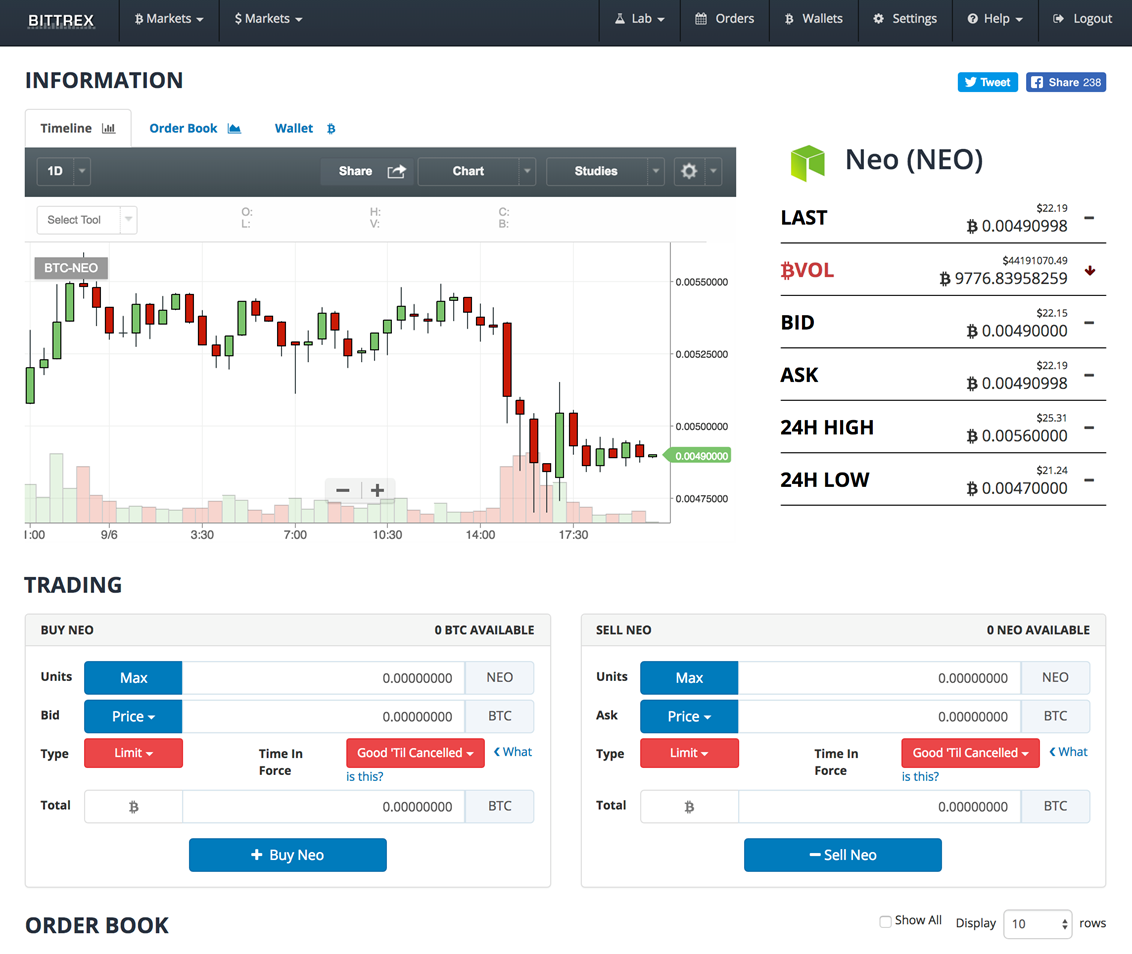This screenshot has width=1132, height=954.
Task: Open the Buy Bid Price dropdown
Action: 134,716
